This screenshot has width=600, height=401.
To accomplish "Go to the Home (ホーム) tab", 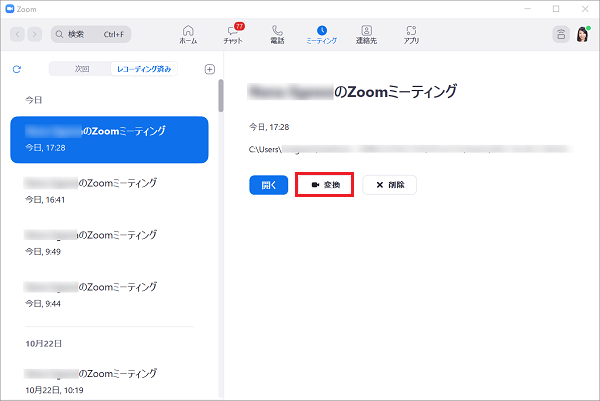I will pos(188,34).
